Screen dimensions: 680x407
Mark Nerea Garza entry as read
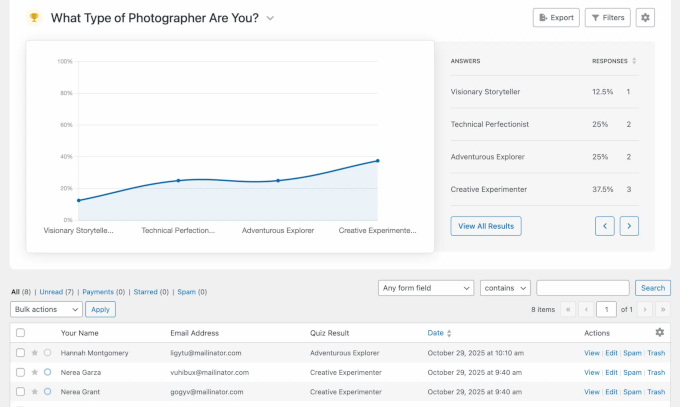[47, 372]
